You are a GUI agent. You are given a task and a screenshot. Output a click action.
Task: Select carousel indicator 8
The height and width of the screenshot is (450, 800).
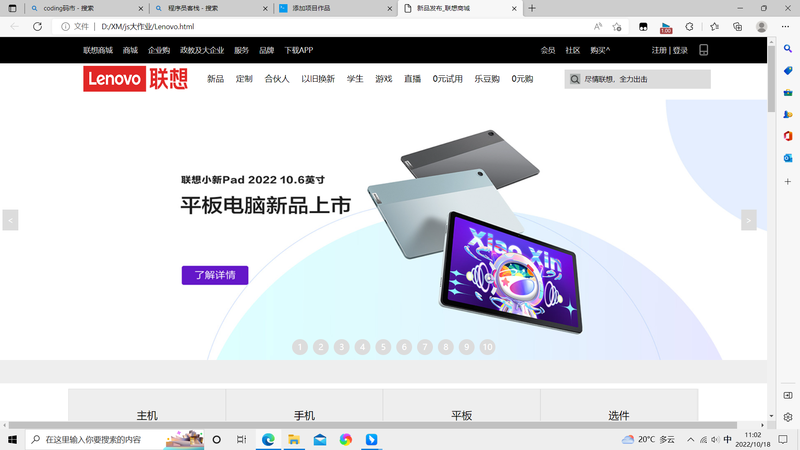pos(446,347)
